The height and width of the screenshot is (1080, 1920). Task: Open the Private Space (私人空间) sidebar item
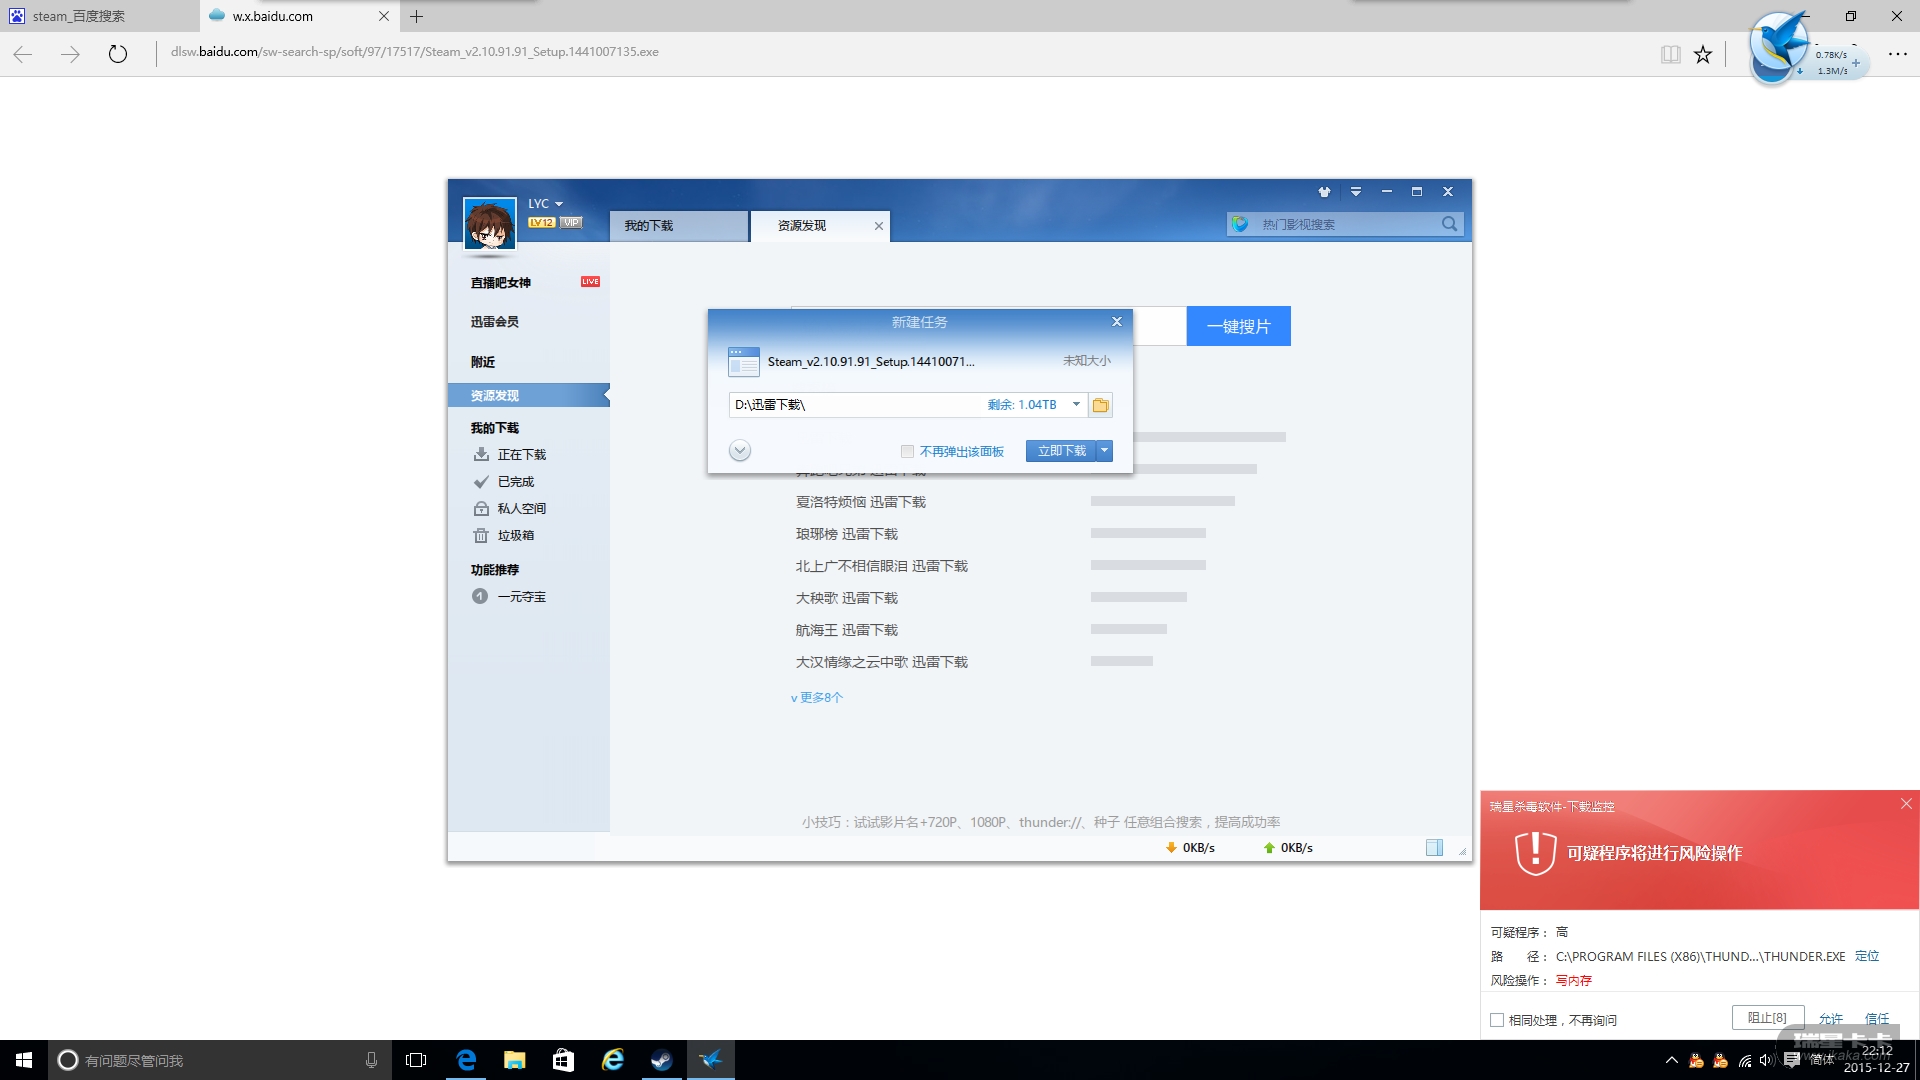[521, 509]
